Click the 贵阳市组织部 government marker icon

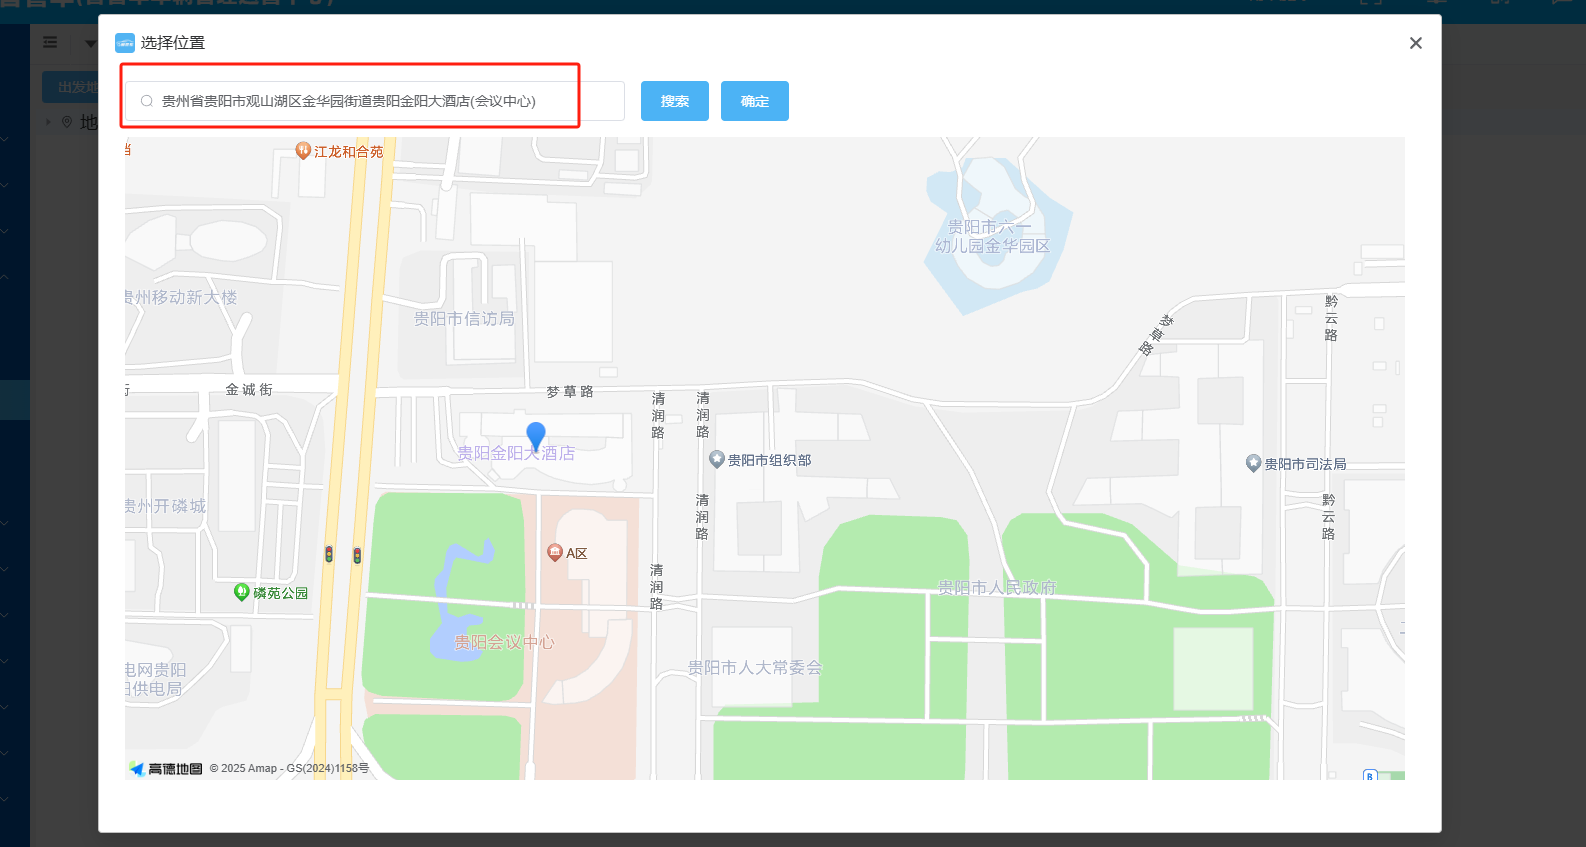717,460
